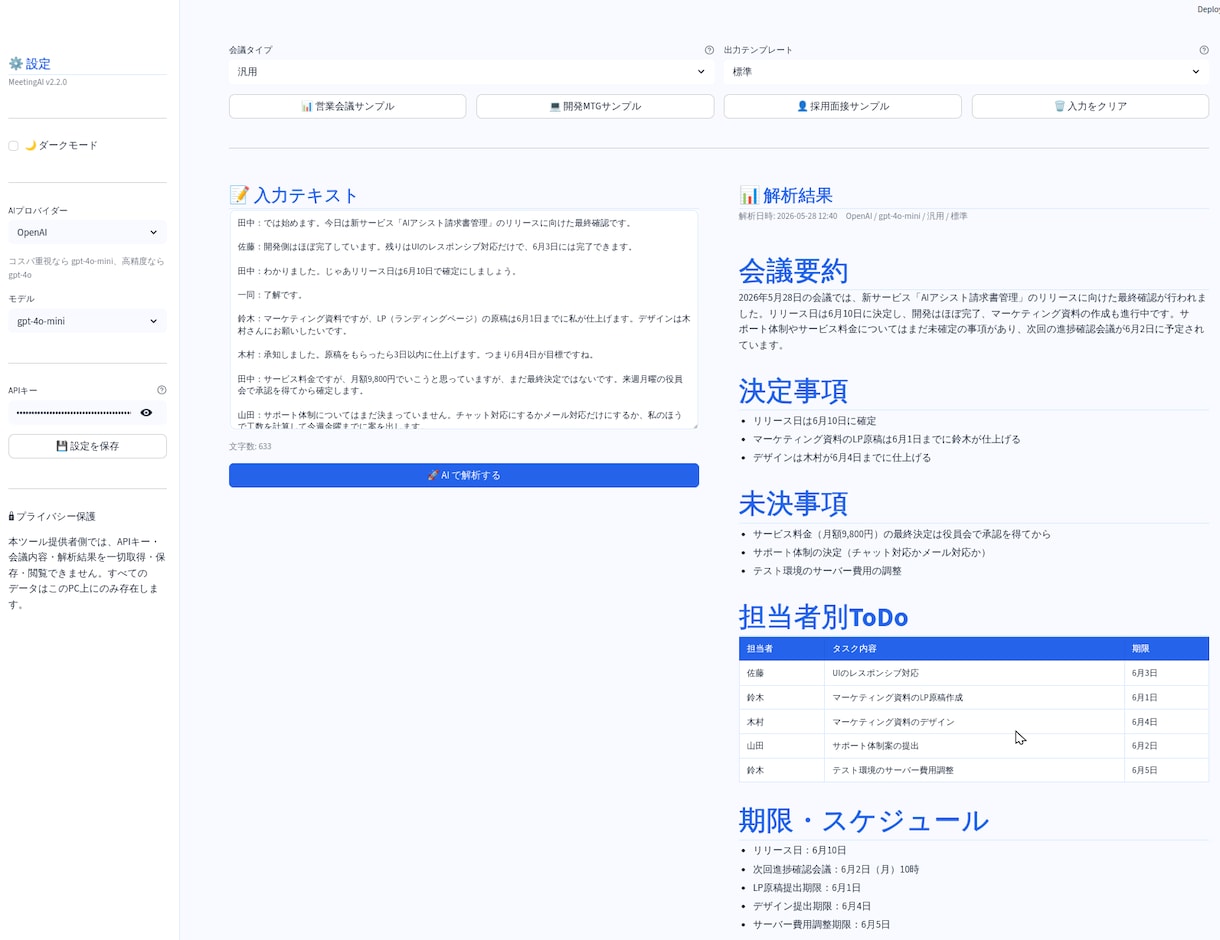Click the プライバシー保護 label

tap(52, 516)
